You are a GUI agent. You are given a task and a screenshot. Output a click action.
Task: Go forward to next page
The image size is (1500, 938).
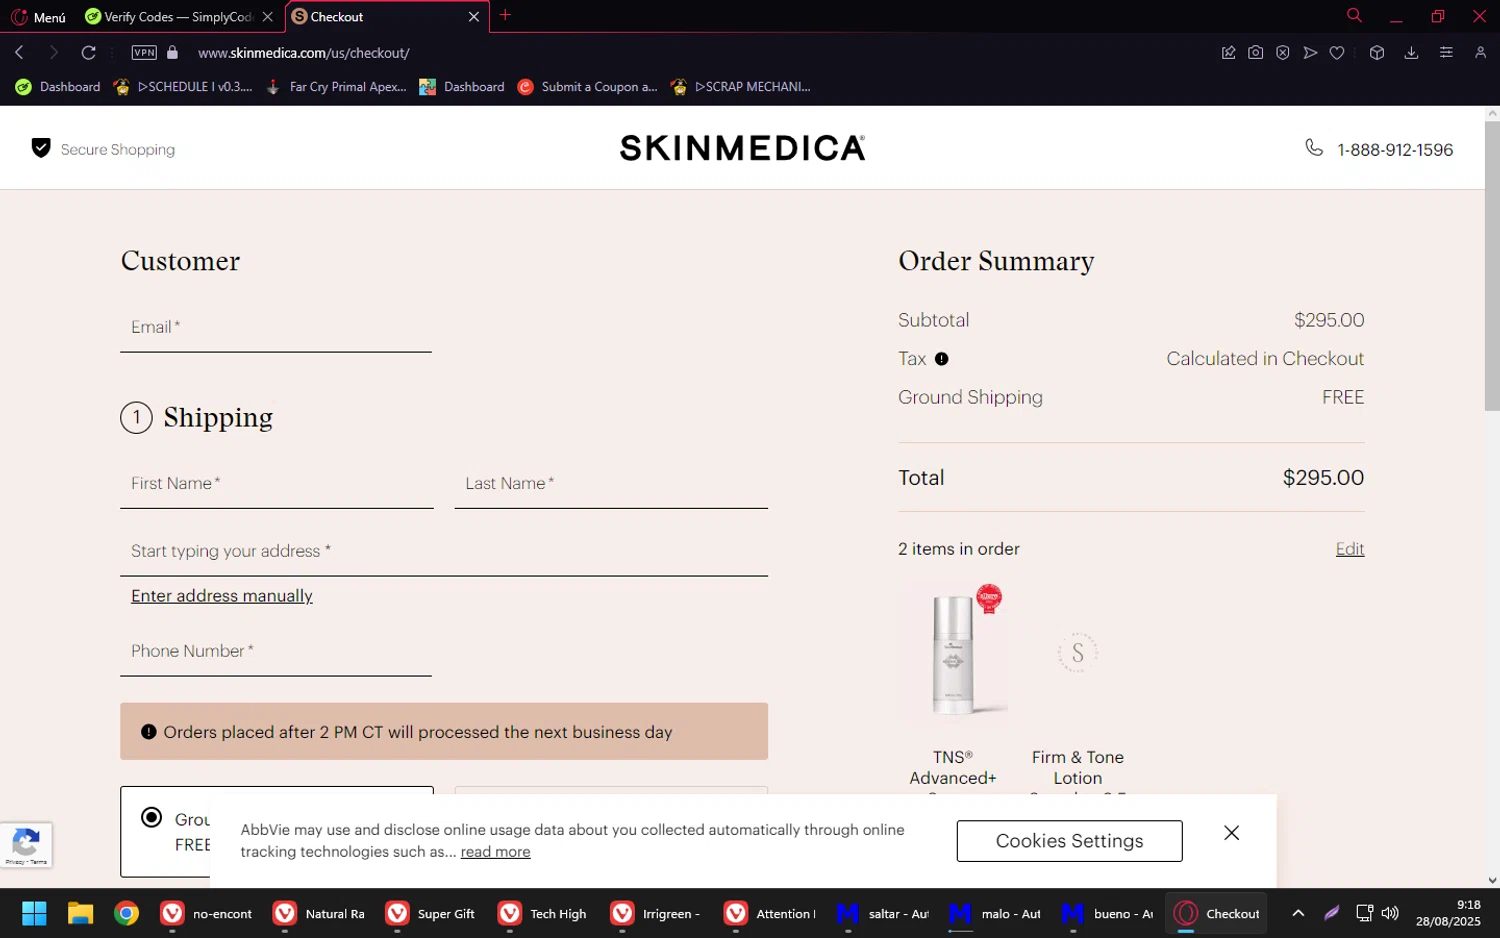click(54, 52)
